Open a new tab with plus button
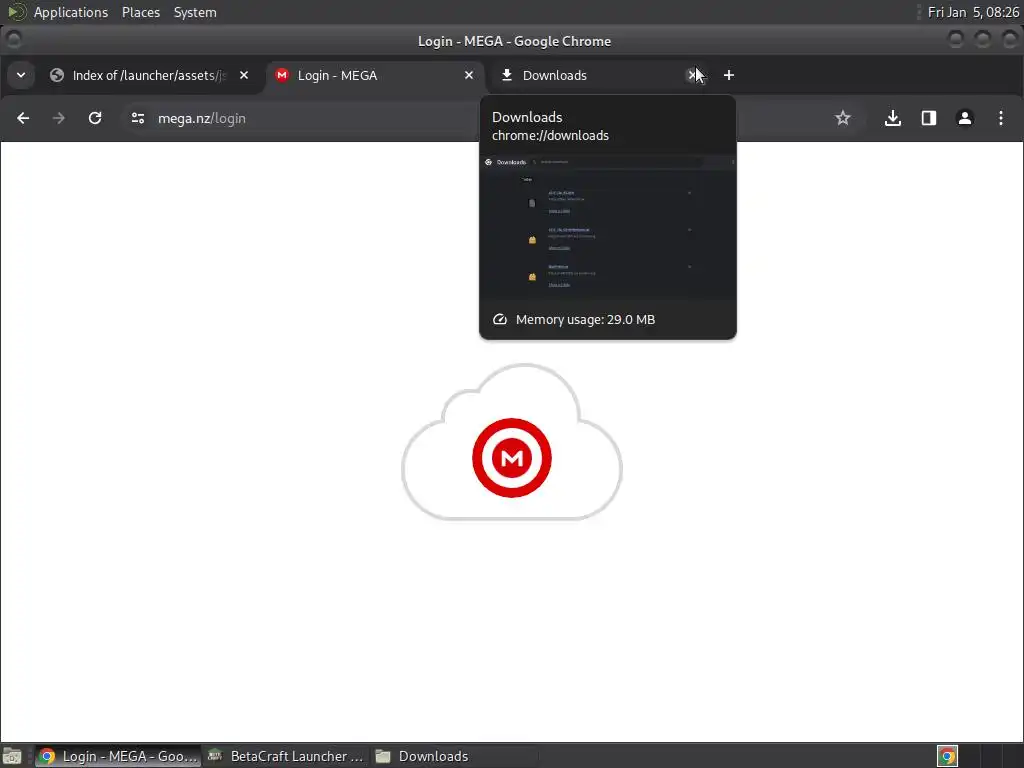This screenshot has height=768, width=1024. (x=729, y=75)
